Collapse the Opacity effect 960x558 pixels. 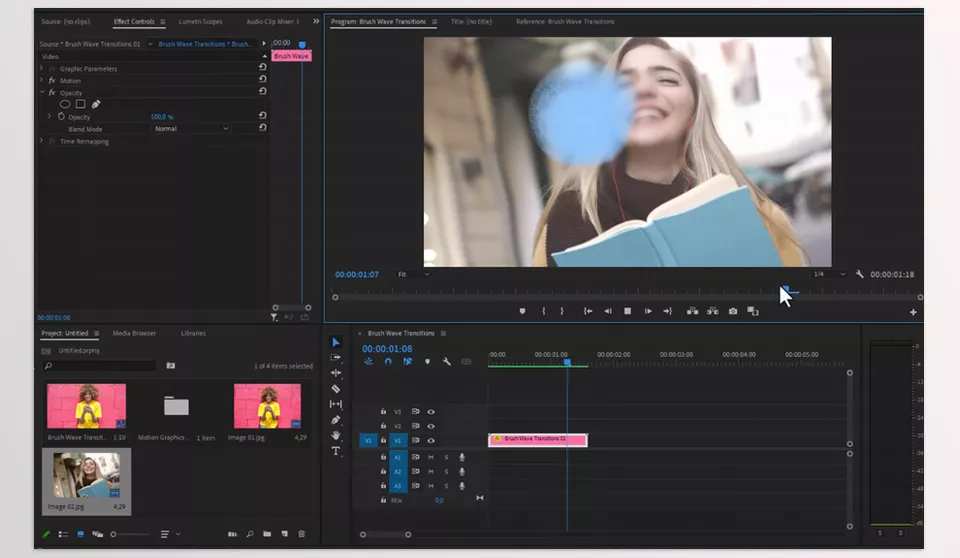tap(42, 92)
